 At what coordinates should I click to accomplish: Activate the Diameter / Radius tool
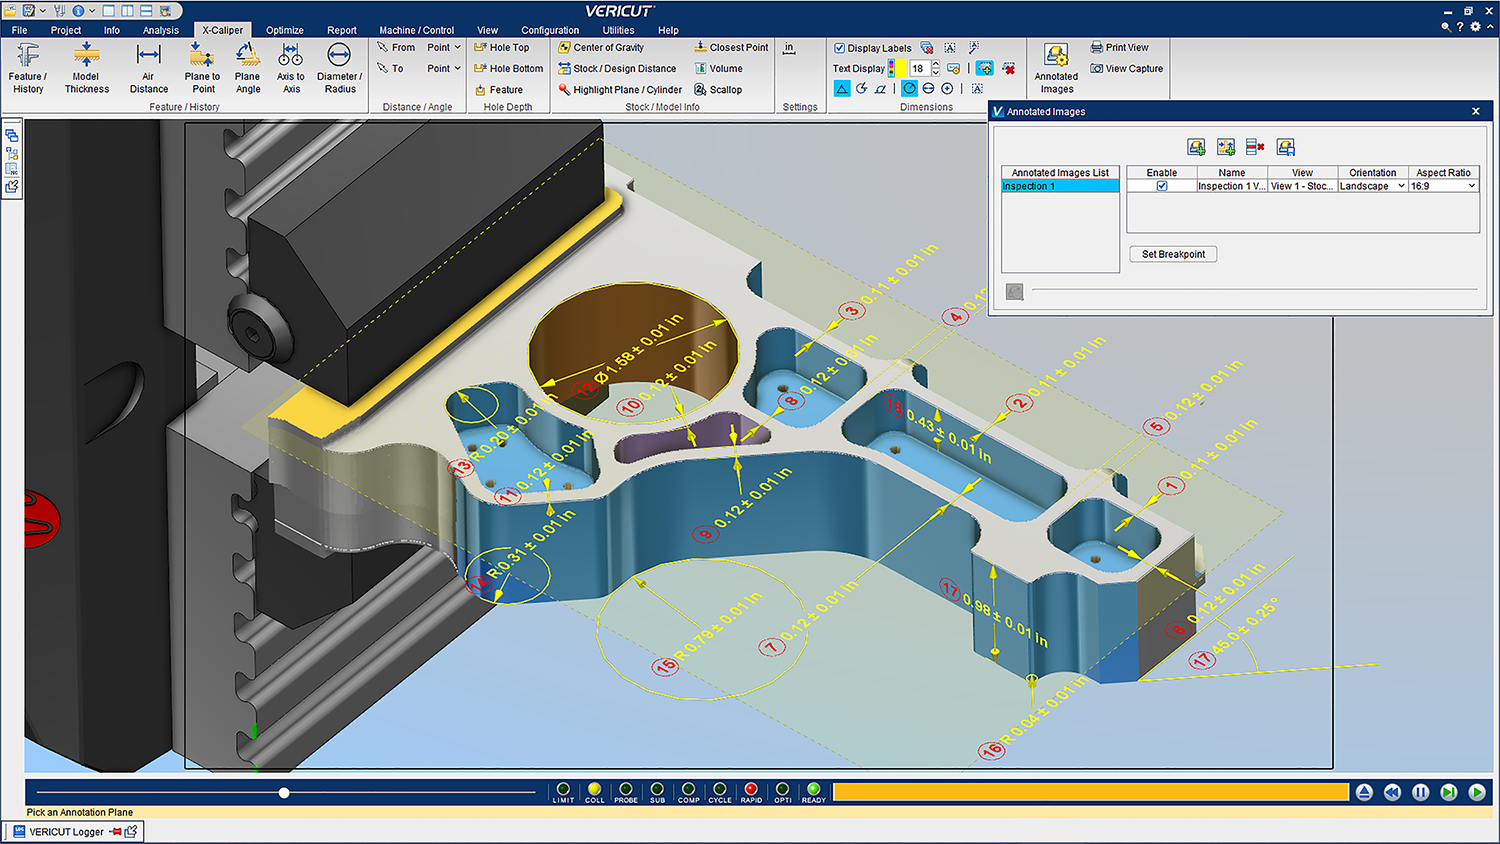coord(339,68)
